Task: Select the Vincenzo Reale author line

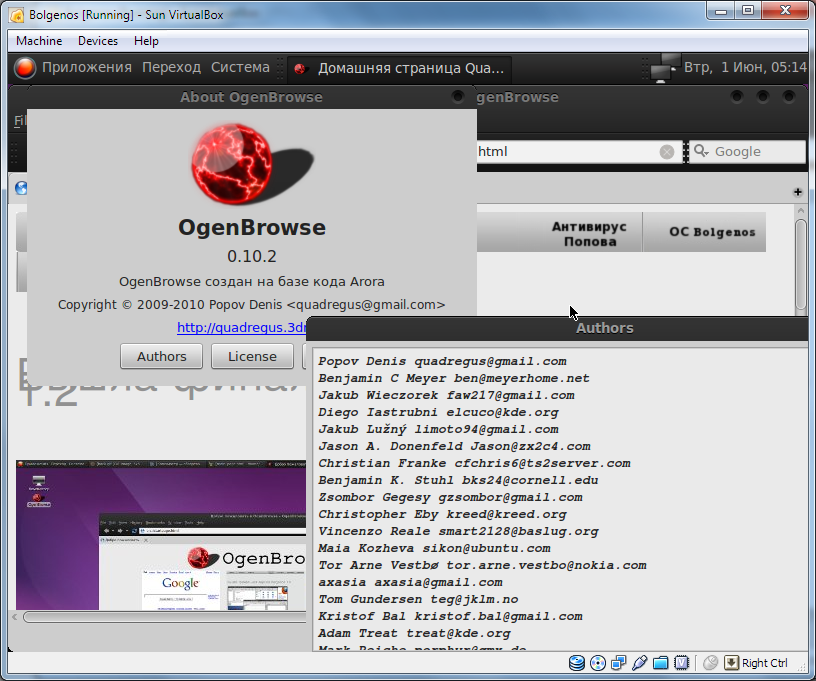Action: coord(458,531)
